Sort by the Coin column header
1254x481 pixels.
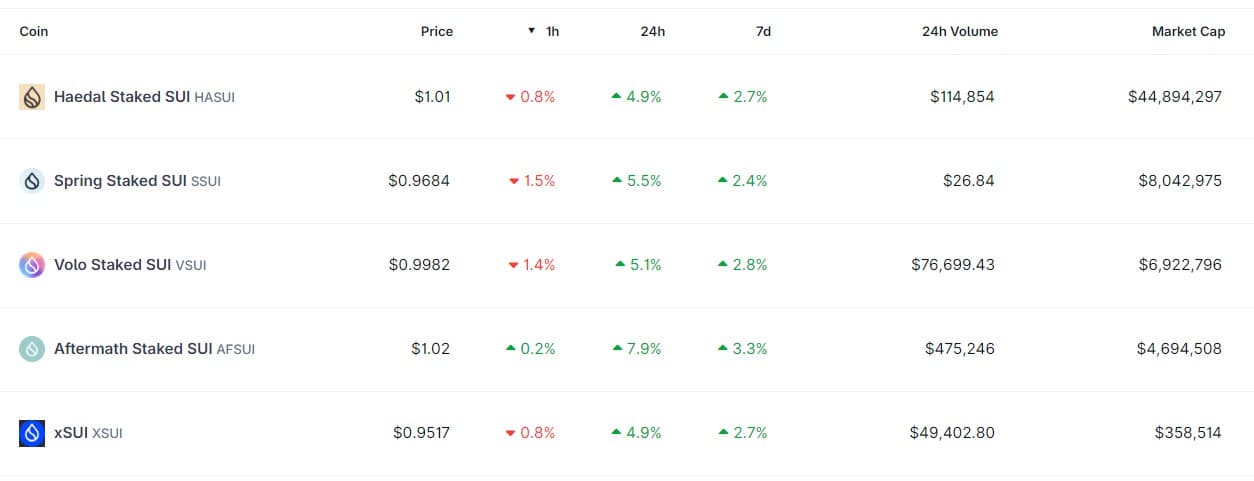34,31
